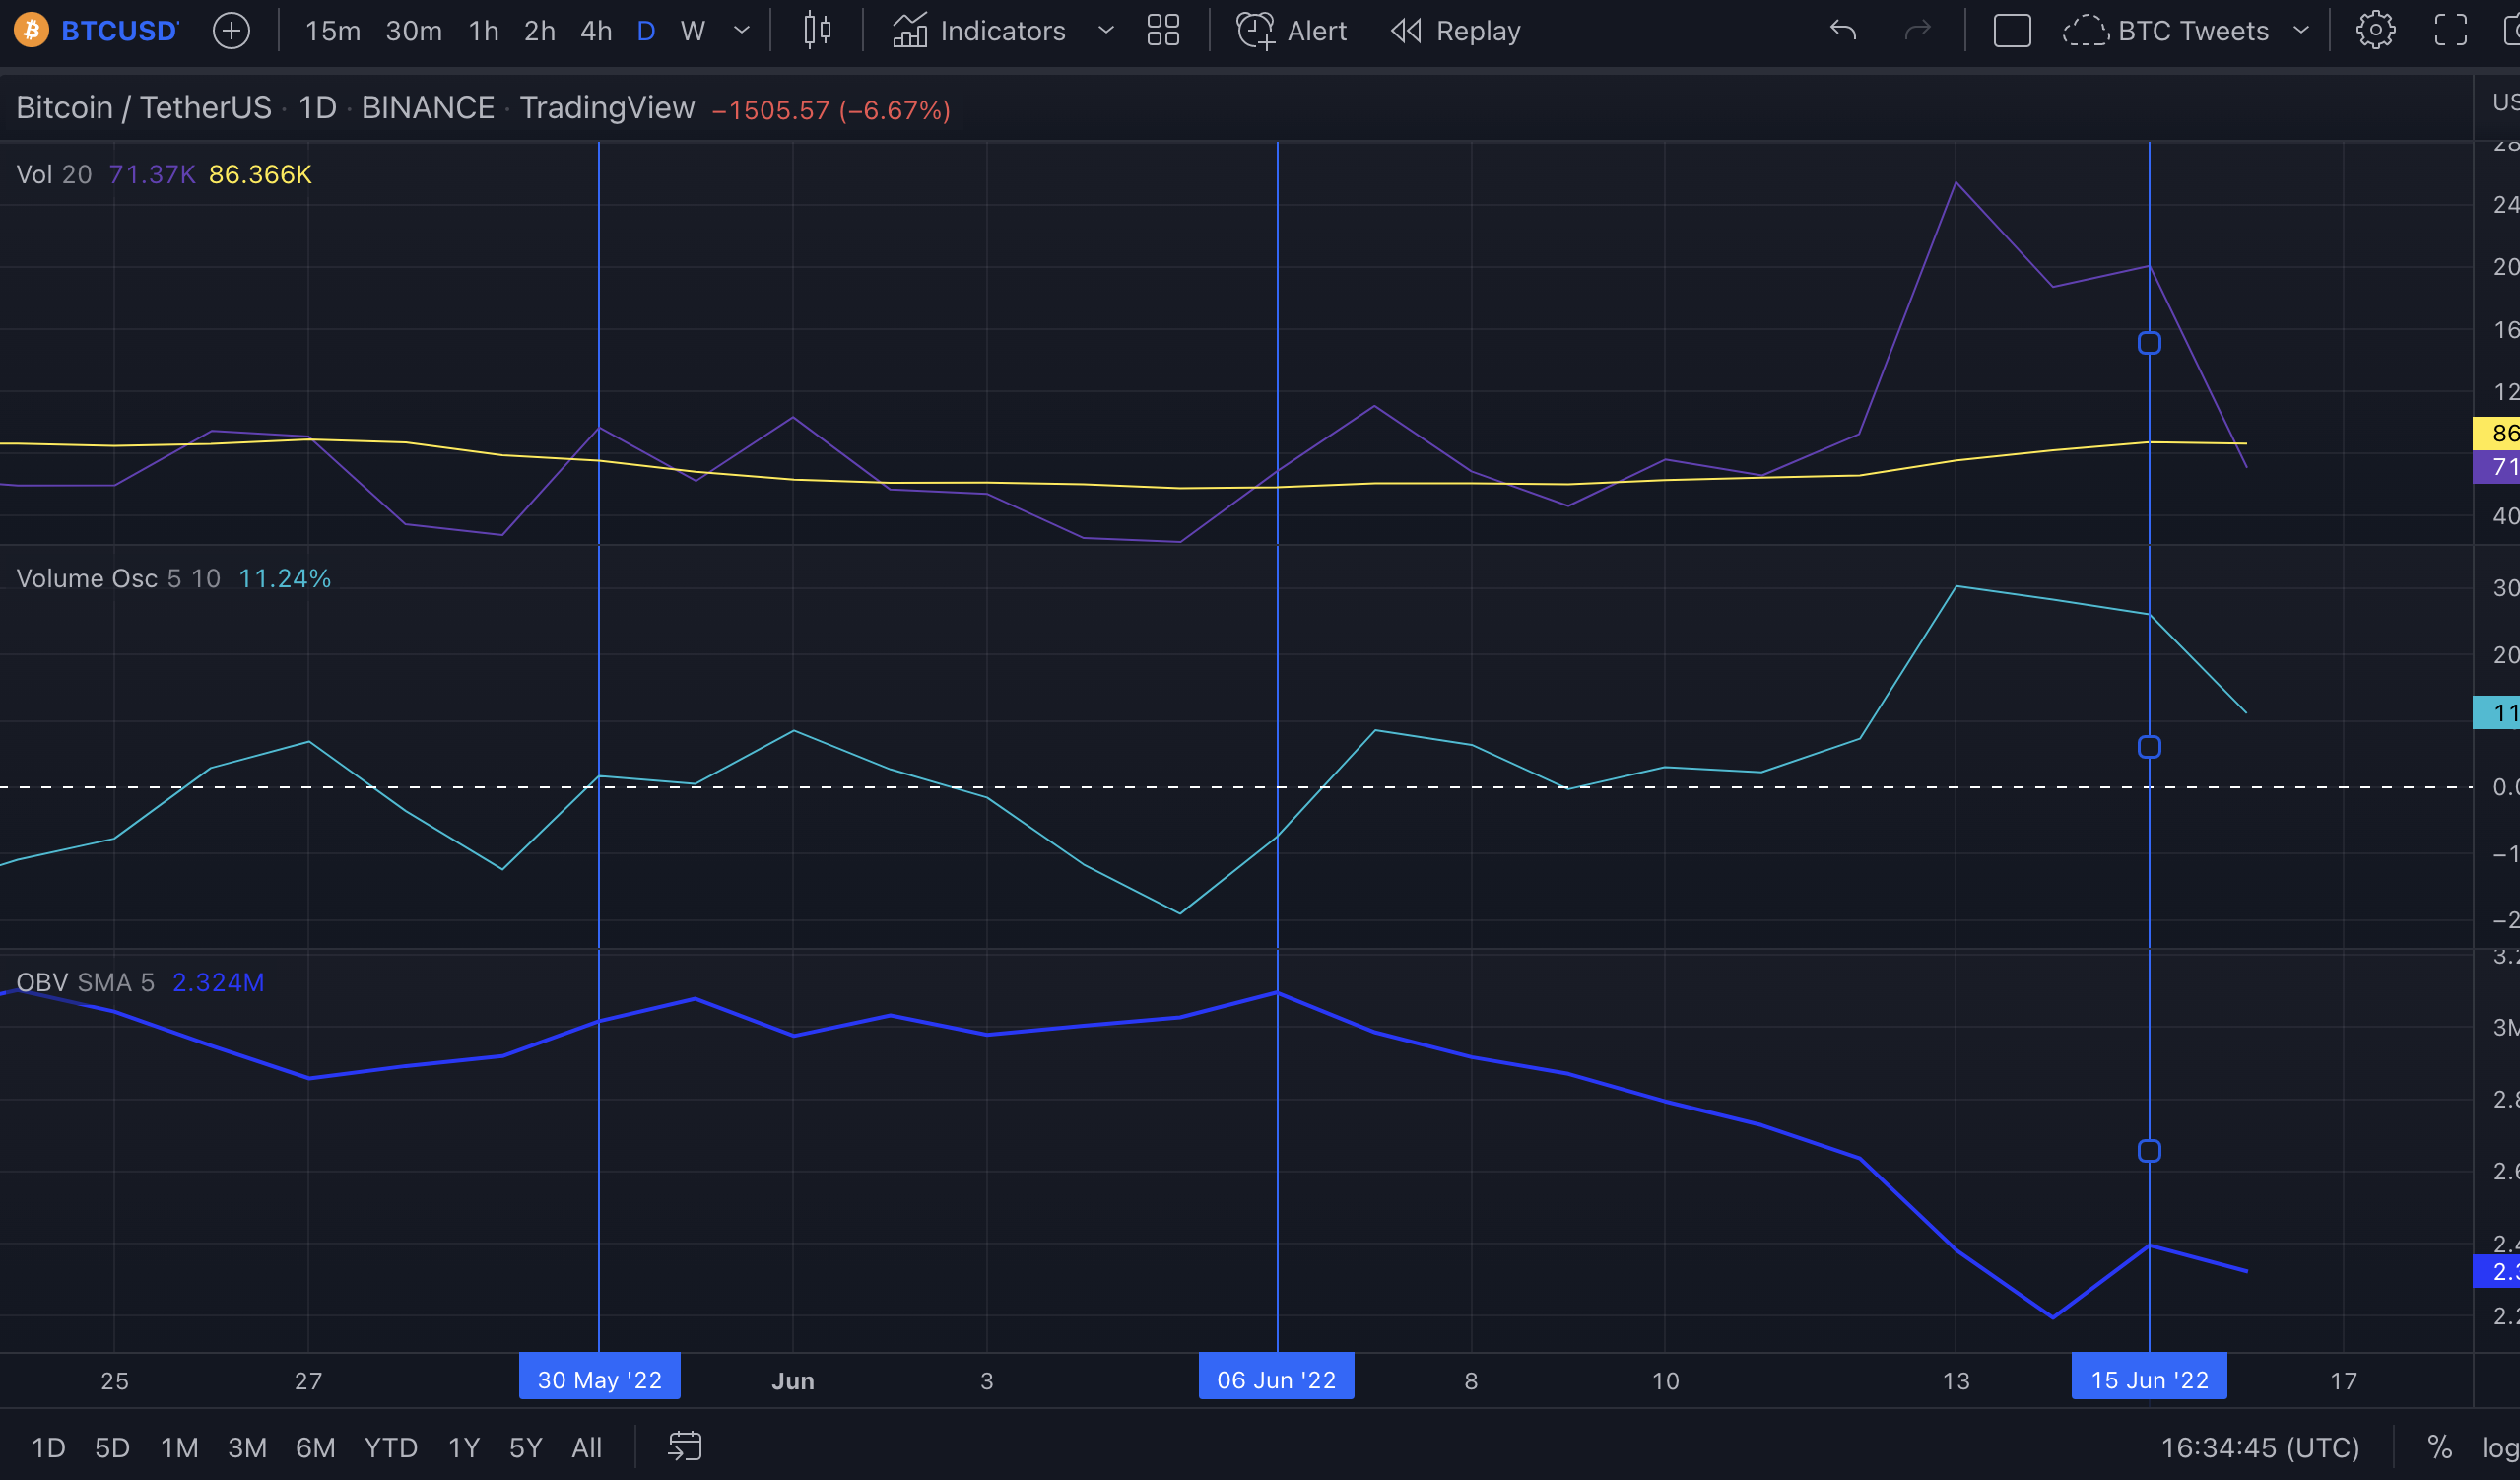This screenshot has height=1480, width=2520.
Task: Toggle percent scale mode
Action: [2440, 1448]
